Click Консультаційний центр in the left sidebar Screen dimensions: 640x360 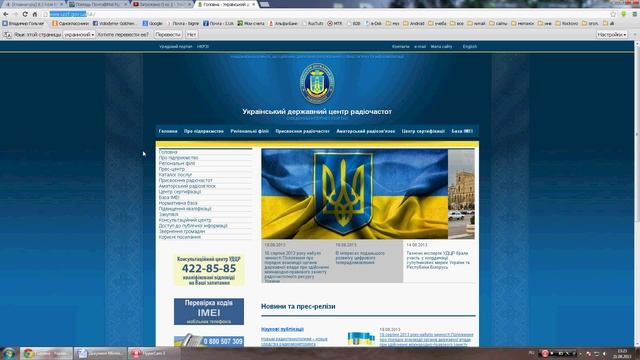tap(185, 220)
